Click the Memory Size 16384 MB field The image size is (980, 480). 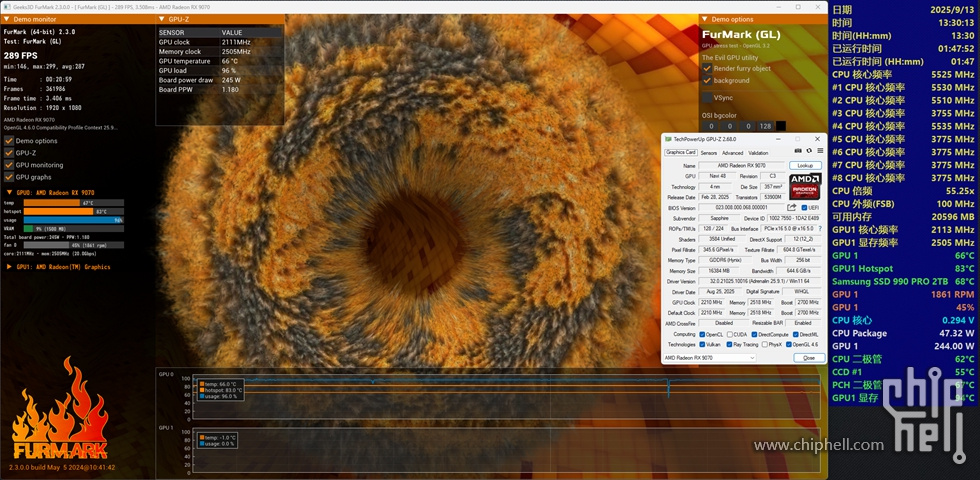721,271
